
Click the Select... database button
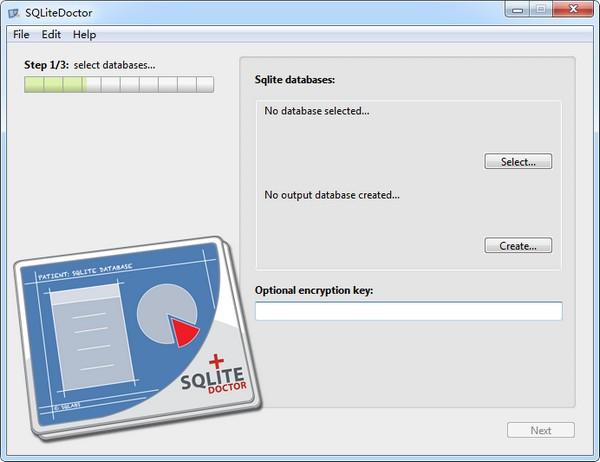tap(518, 162)
